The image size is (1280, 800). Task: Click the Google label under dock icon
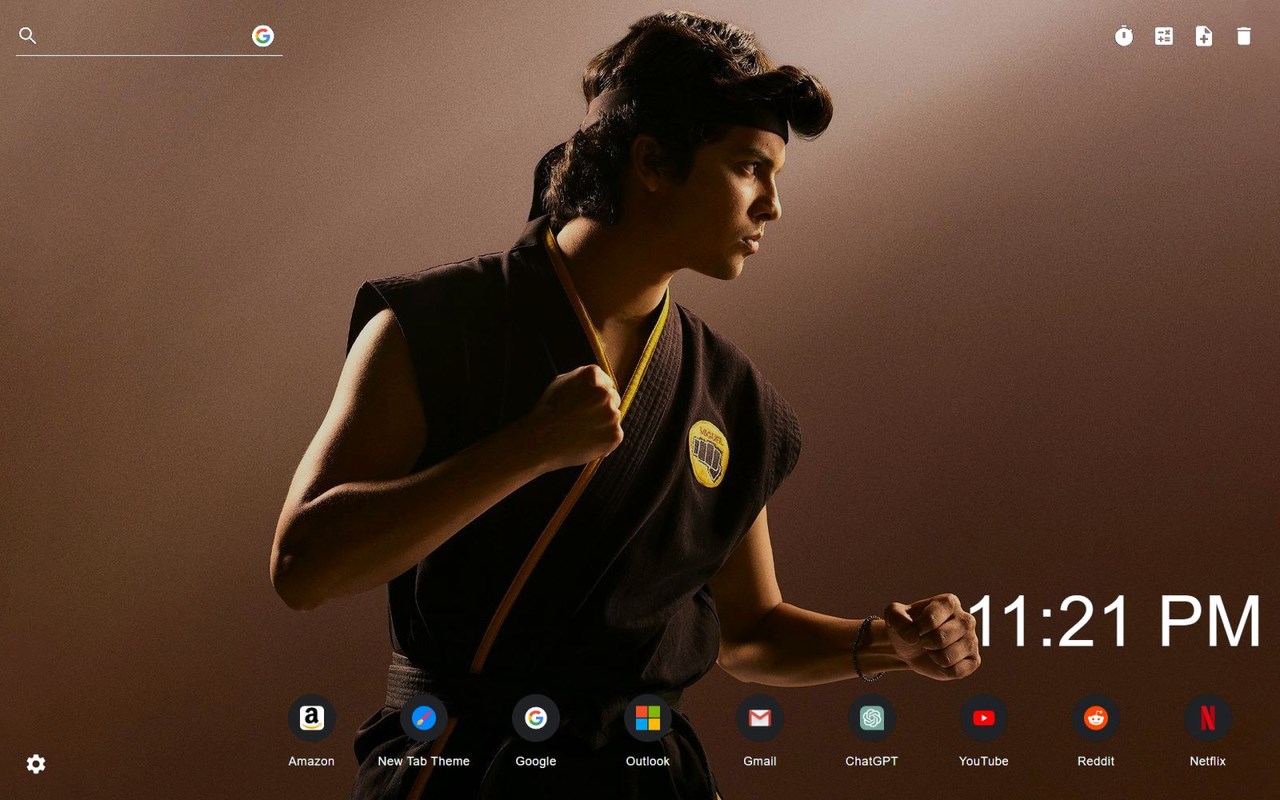click(536, 761)
